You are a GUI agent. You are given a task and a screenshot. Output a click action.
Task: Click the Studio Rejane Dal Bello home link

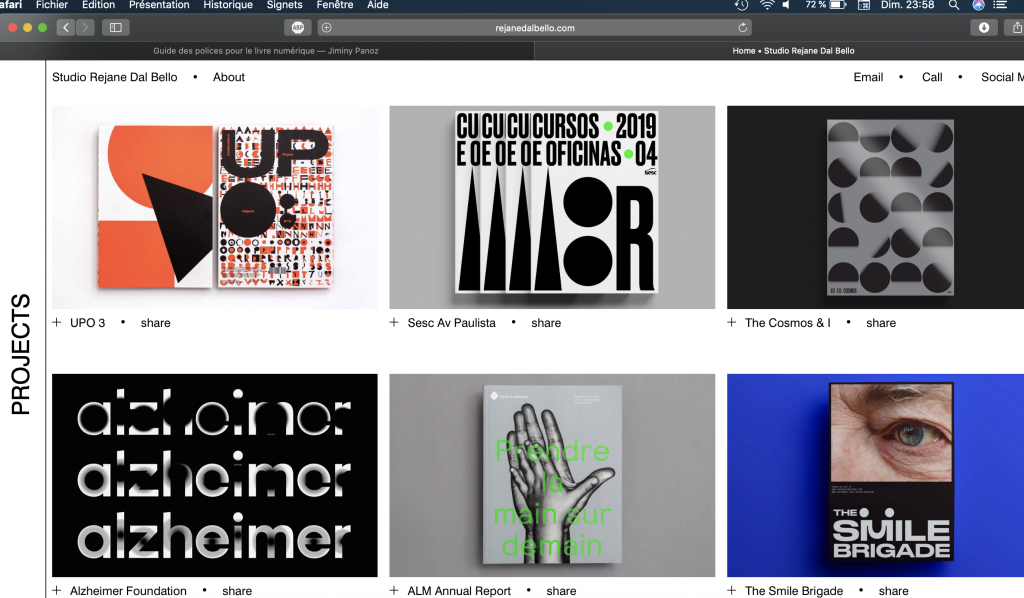point(115,77)
